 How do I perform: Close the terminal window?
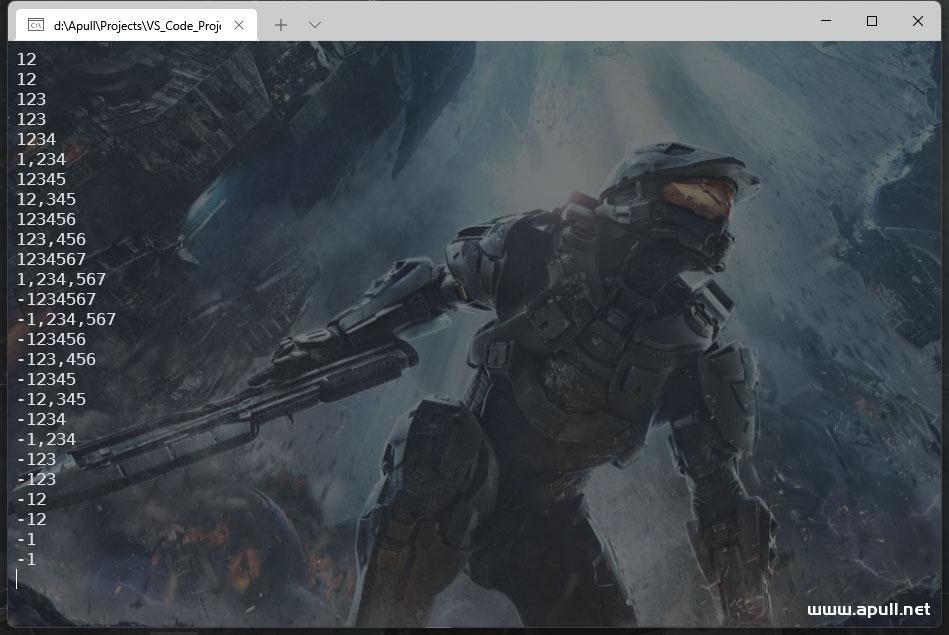tap(918, 21)
